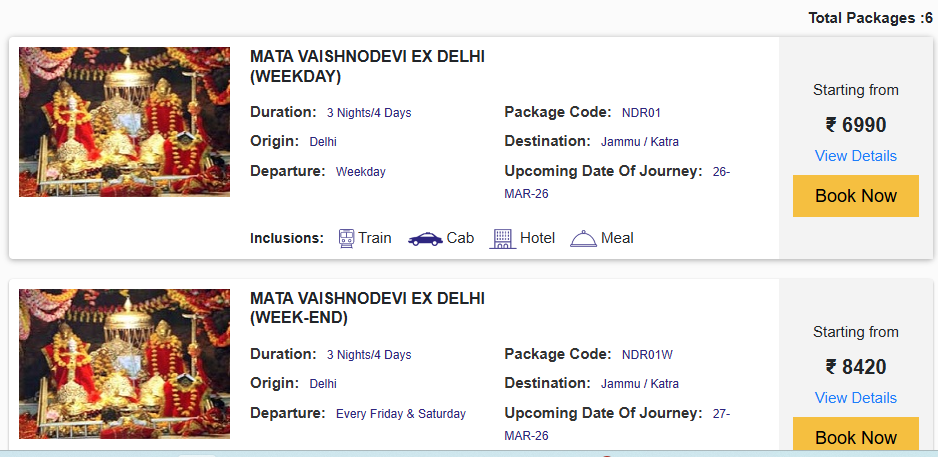938x457 pixels.
Task: Click package code NDR01W
Action: (x=646, y=355)
